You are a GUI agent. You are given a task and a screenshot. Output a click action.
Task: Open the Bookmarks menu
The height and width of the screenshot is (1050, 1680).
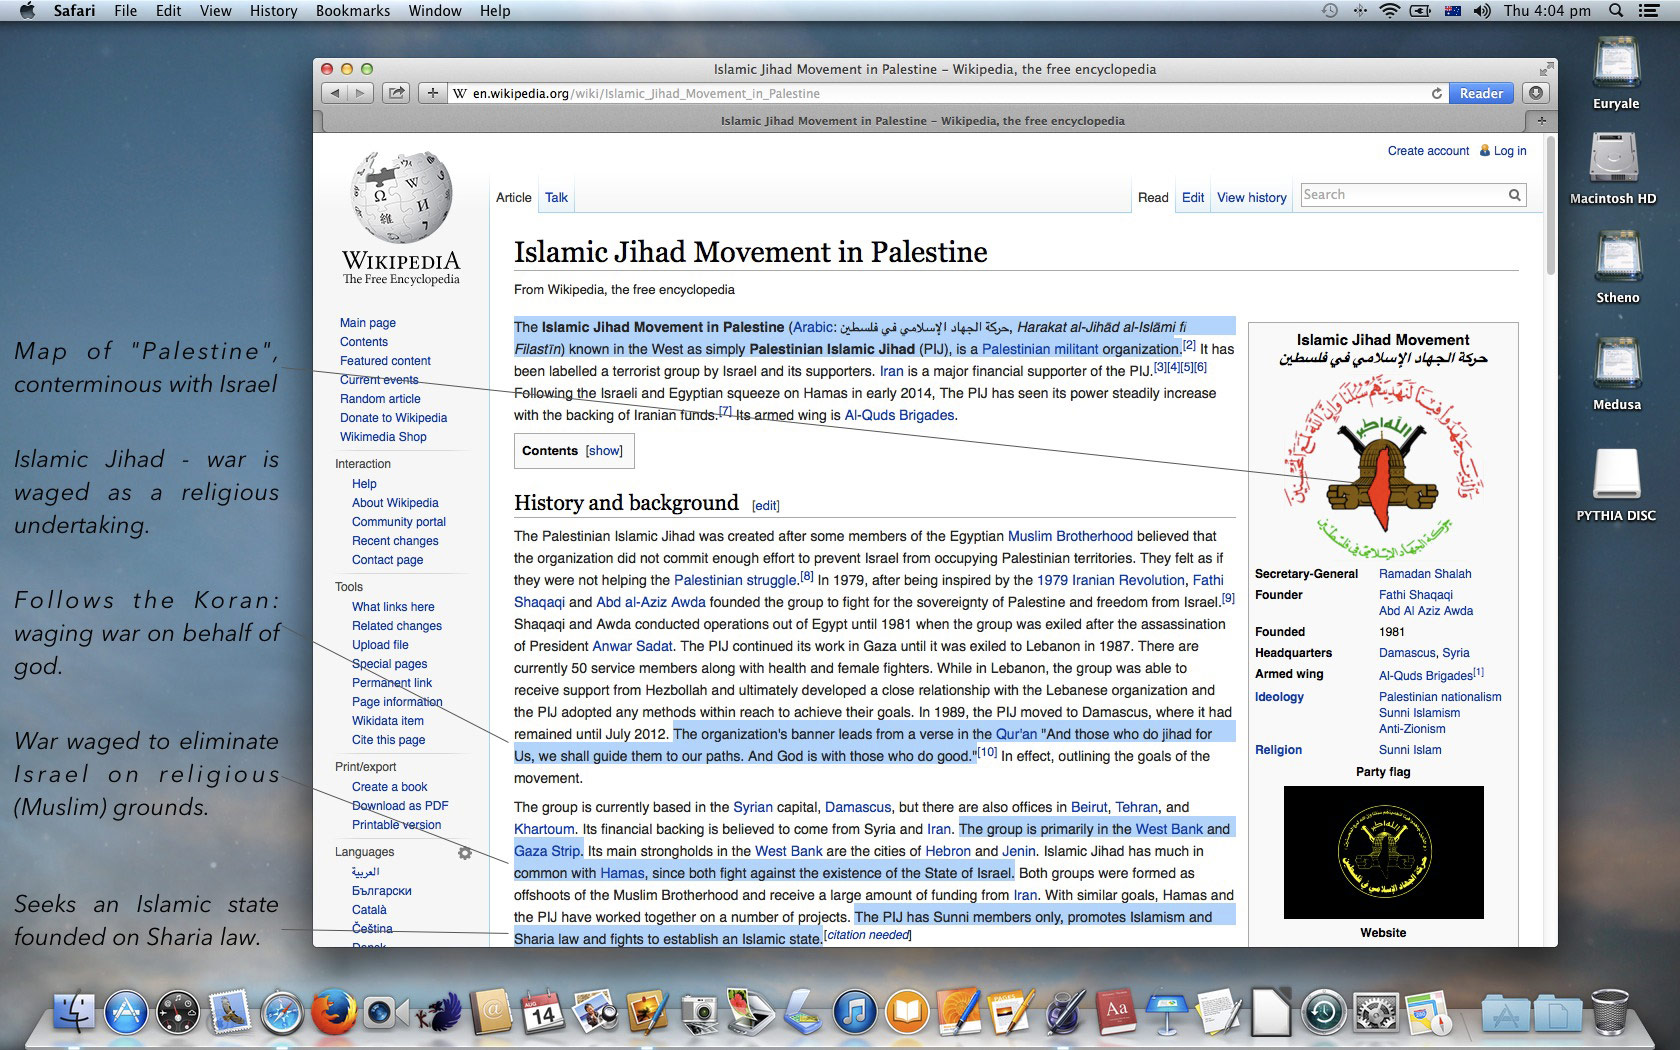(353, 11)
